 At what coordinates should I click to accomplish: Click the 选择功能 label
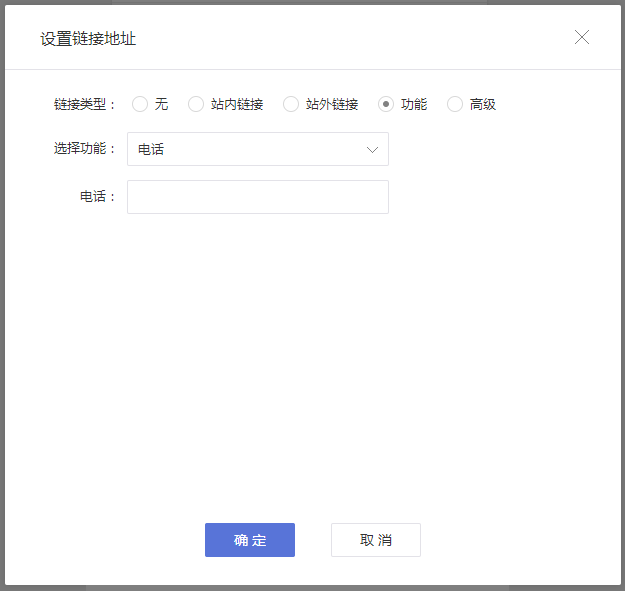click(85, 148)
